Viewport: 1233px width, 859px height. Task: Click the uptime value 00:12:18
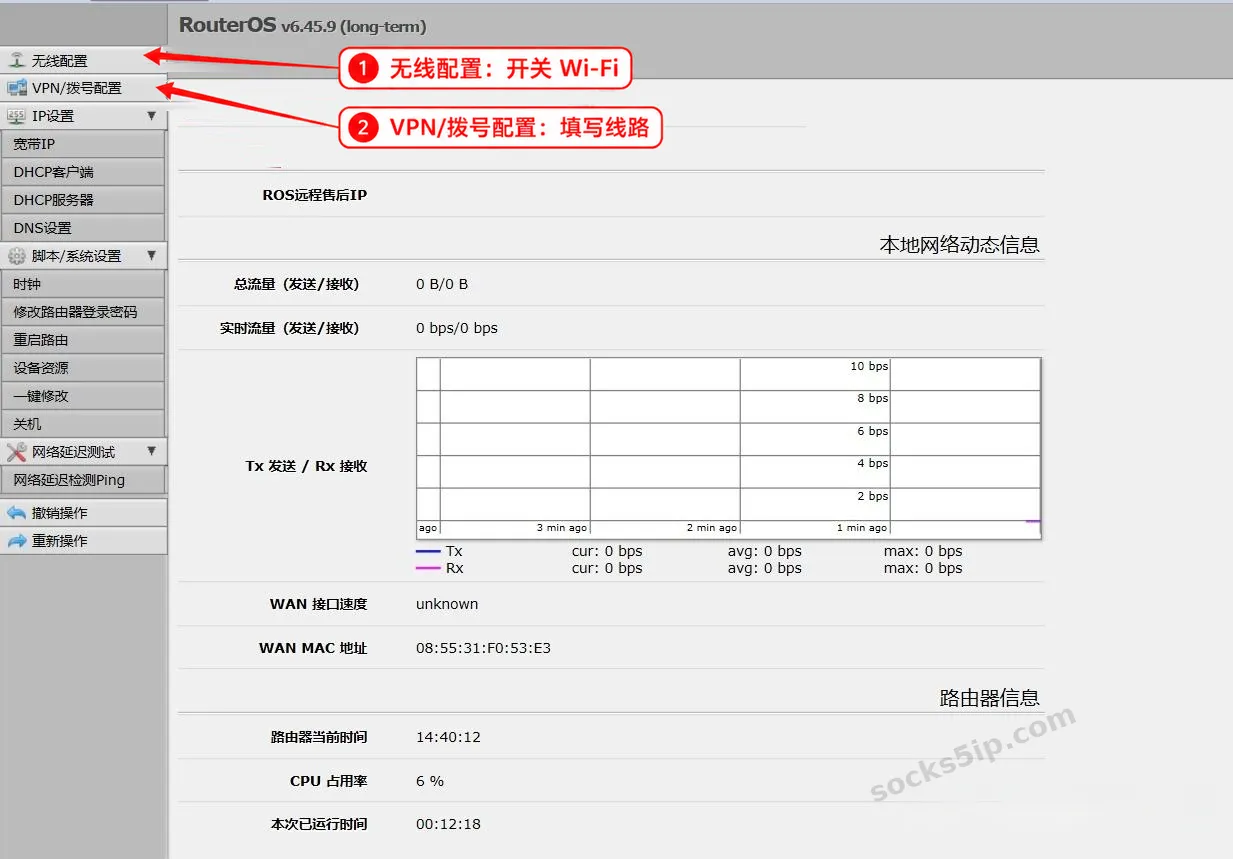(x=448, y=825)
